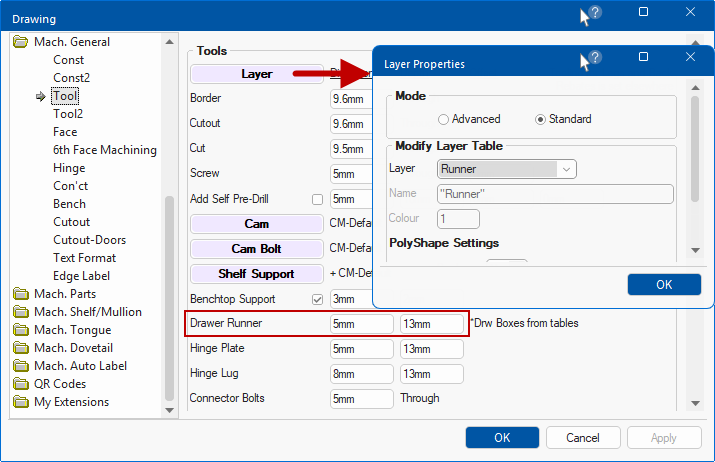This screenshot has width=715, height=462.
Task: Select the Advanced mode radio button
Action: 444,119
